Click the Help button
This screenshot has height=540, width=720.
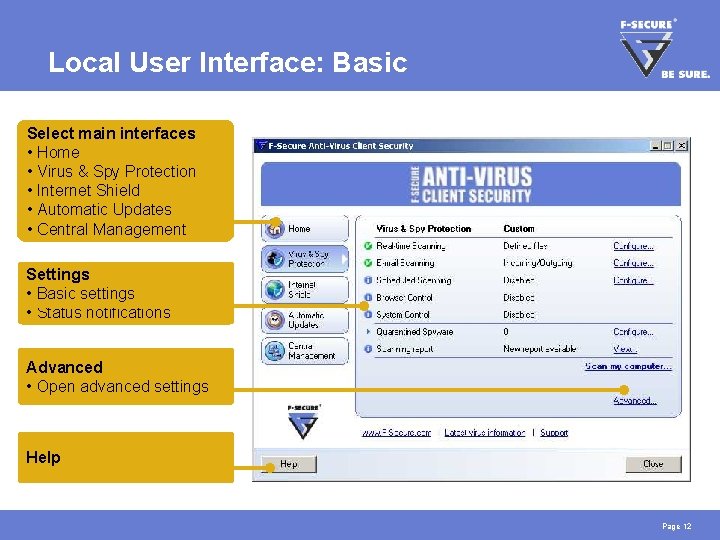click(x=289, y=464)
